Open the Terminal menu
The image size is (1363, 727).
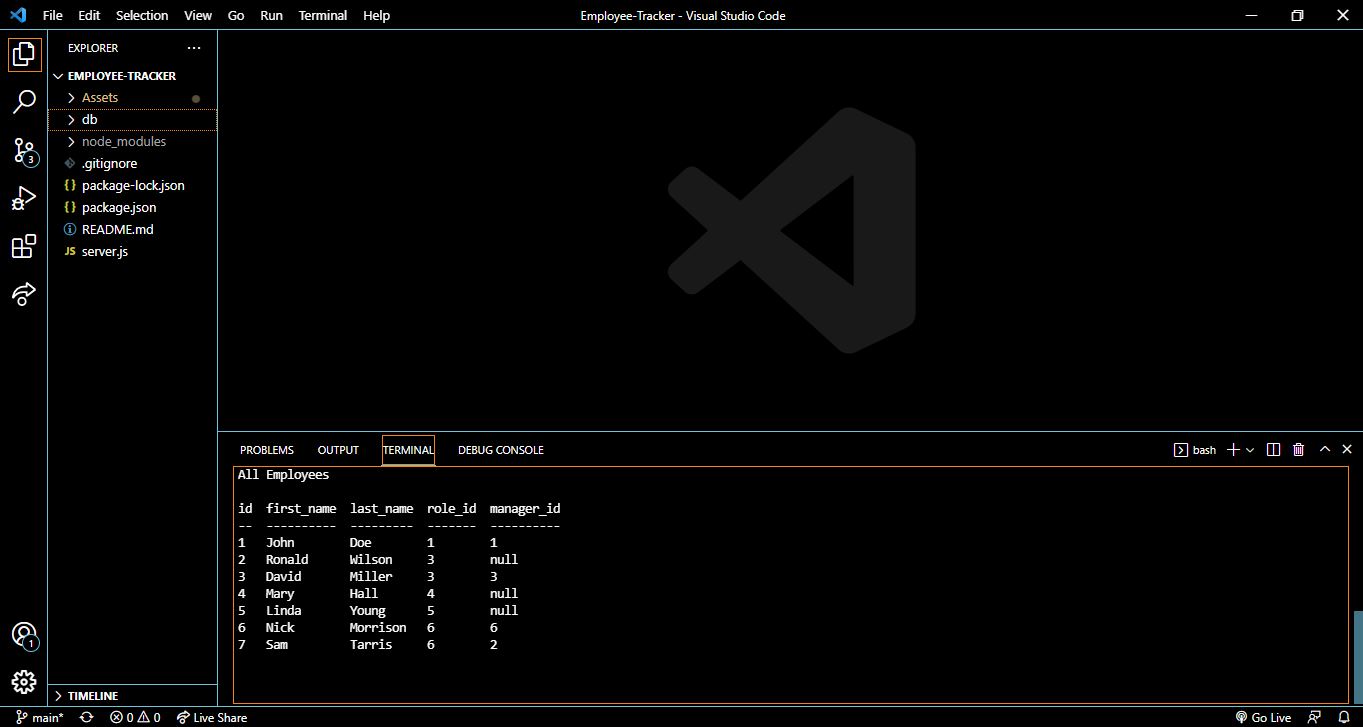click(x=323, y=15)
